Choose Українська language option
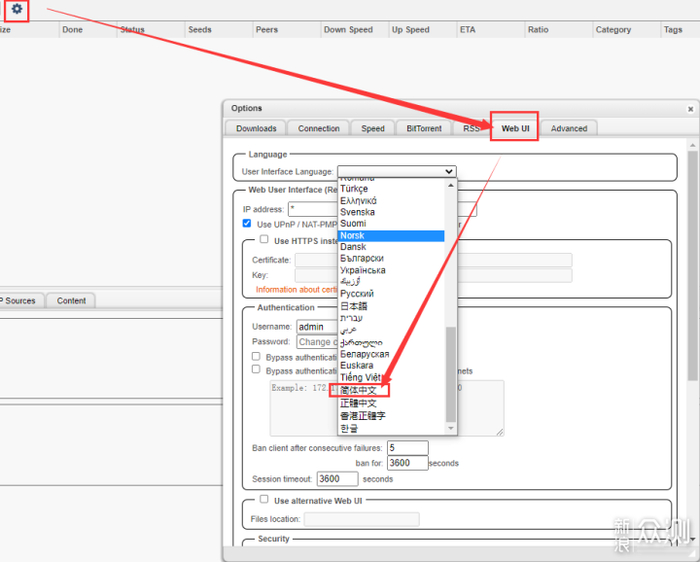This screenshot has height=562, width=700. (392, 271)
